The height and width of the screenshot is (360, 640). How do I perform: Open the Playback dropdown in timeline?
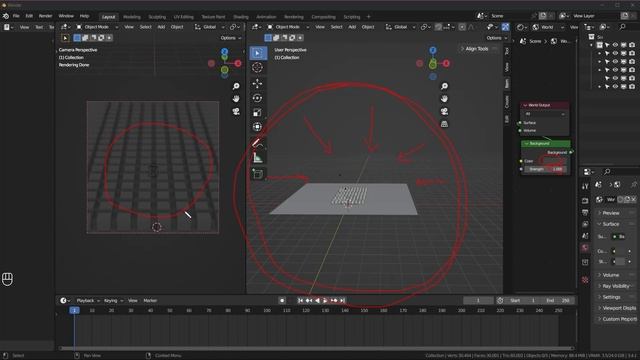88,300
